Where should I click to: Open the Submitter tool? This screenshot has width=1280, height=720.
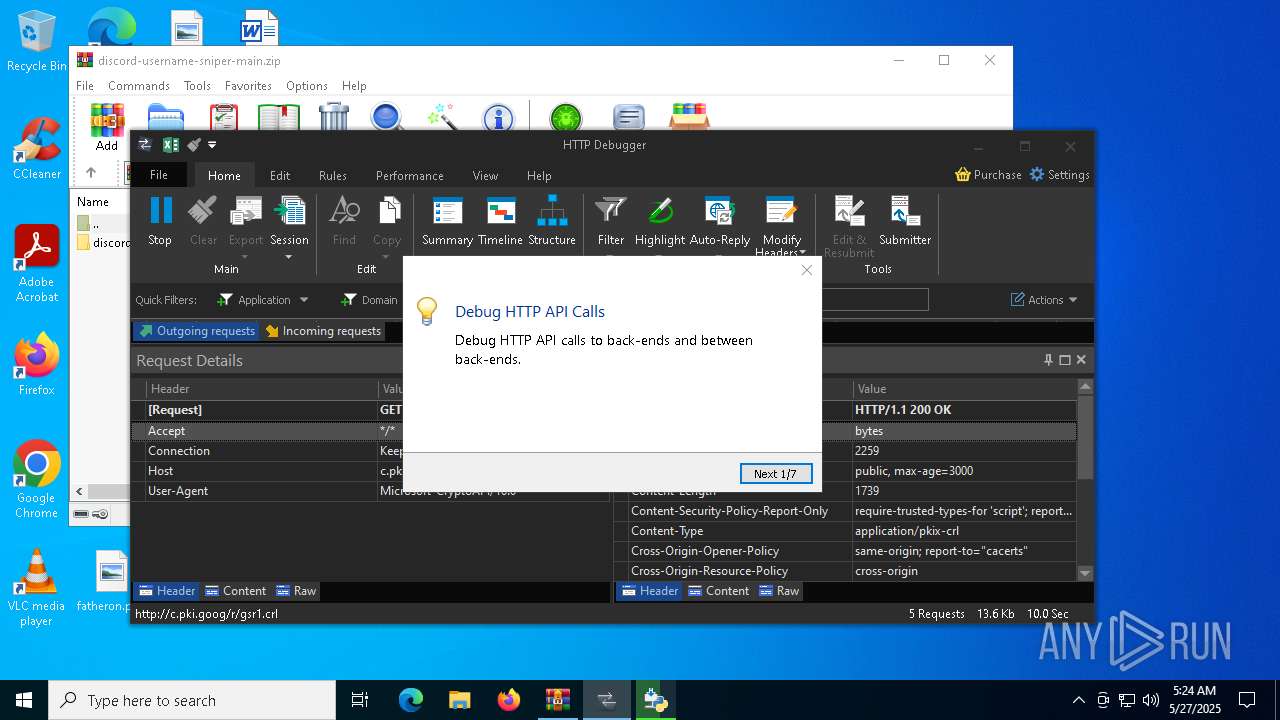[905, 222]
